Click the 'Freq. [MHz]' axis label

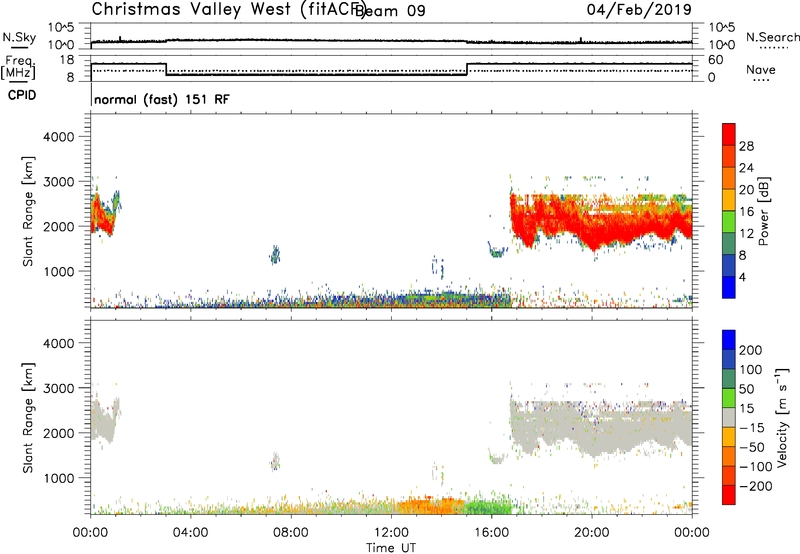tap(18, 67)
